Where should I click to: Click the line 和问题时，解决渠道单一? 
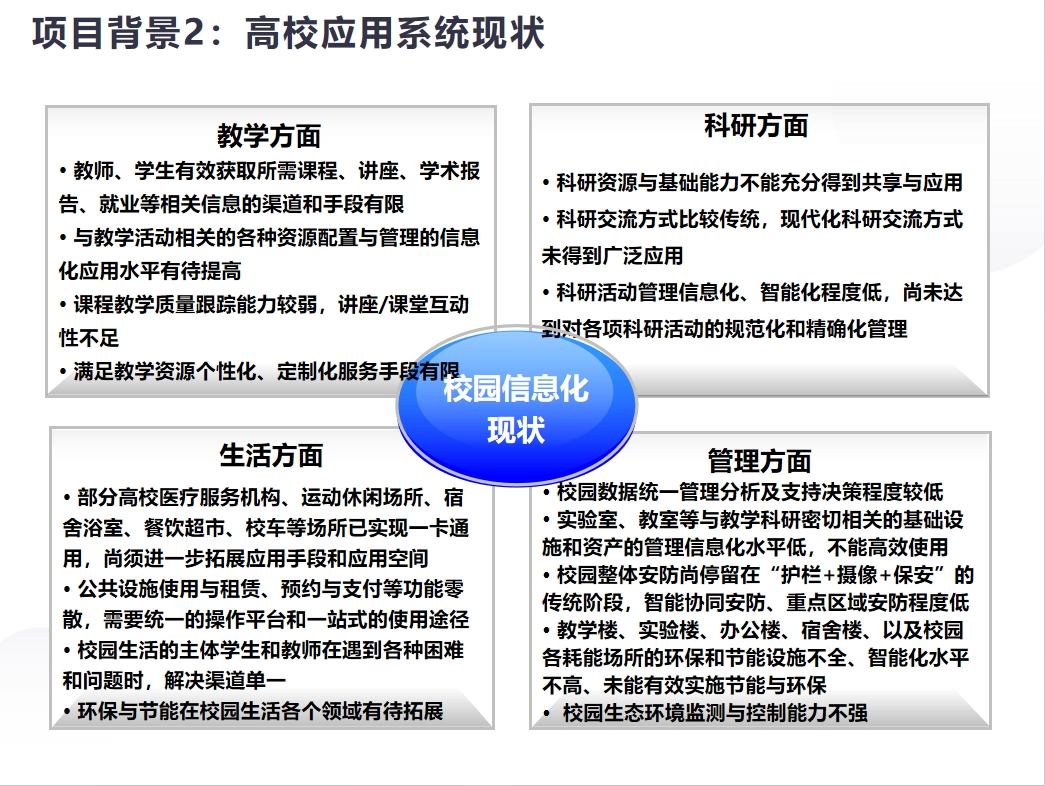[x=175, y=681]
